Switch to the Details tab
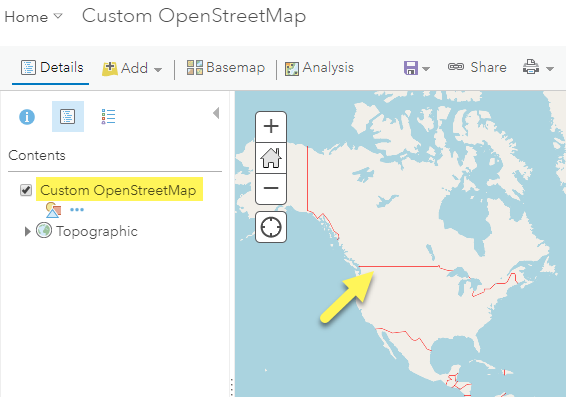This screenshot has width=566, height=397. pos(52,67)
